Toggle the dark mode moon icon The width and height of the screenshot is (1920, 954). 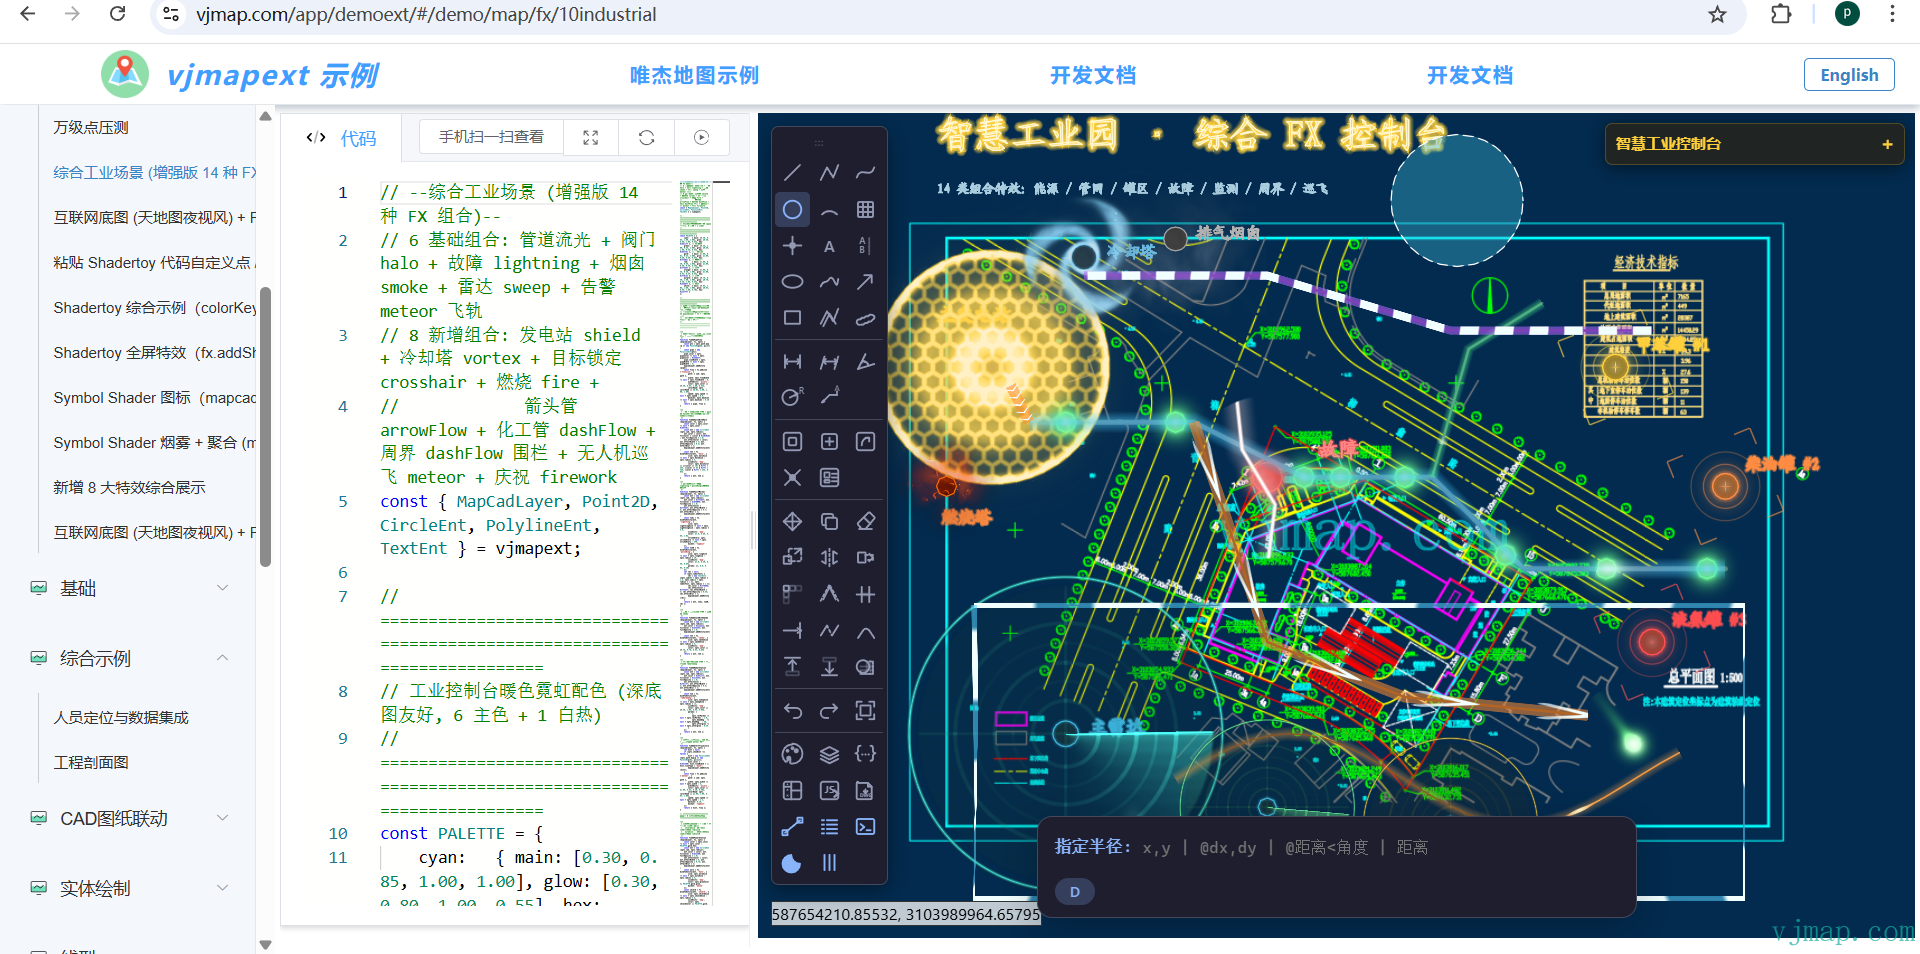(x=792, y=863)
